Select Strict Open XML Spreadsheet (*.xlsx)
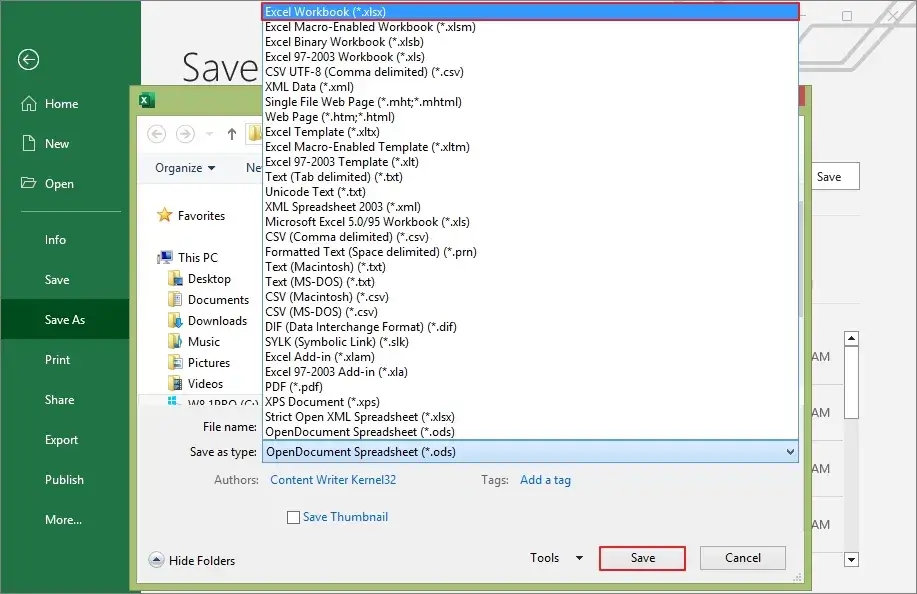The image size is (917, 594). (530, 417)
